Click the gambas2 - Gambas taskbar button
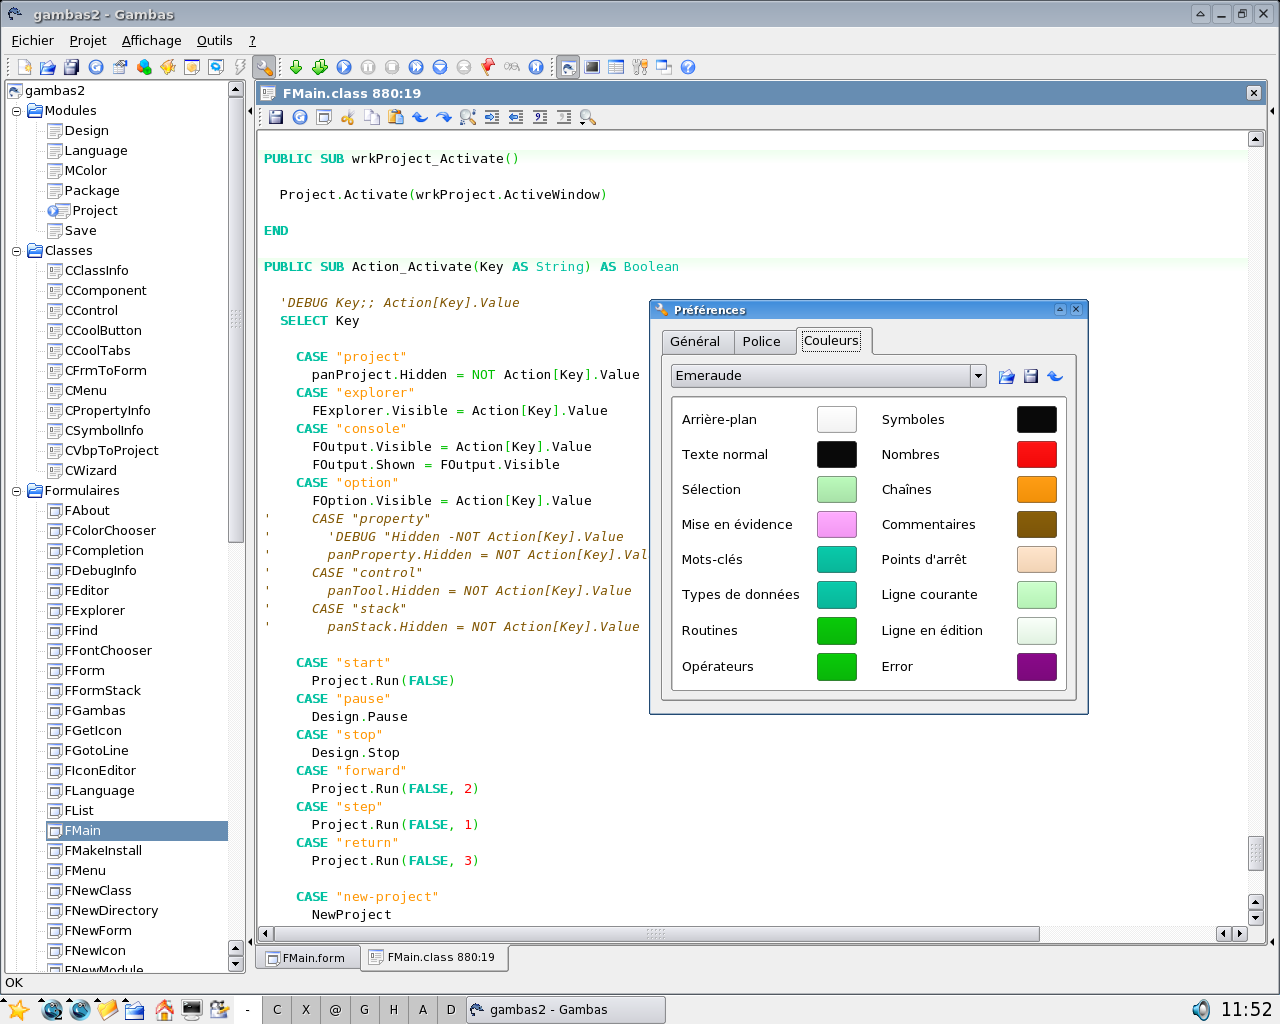 tap(565, 1010)
